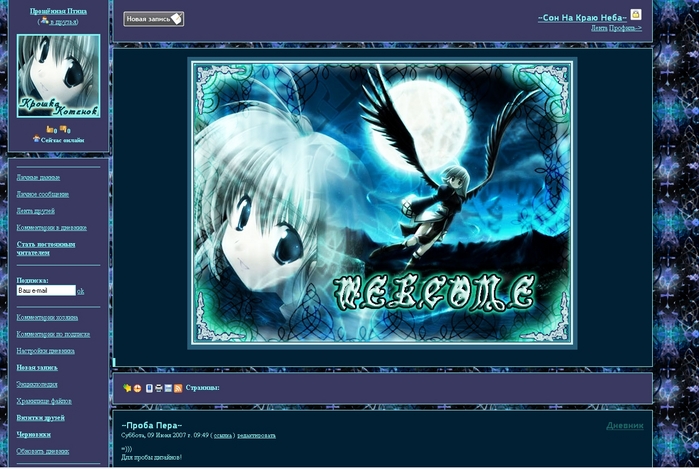The height and width of the screenshot is (469, 699).
Task: Open 'Комментарии хозяина' sidebar link
Action: point(47,317)
